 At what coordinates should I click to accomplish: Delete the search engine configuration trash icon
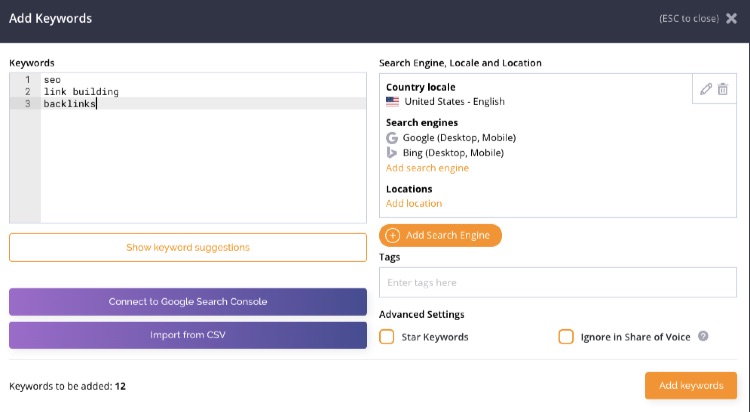[x=723, y=89]
